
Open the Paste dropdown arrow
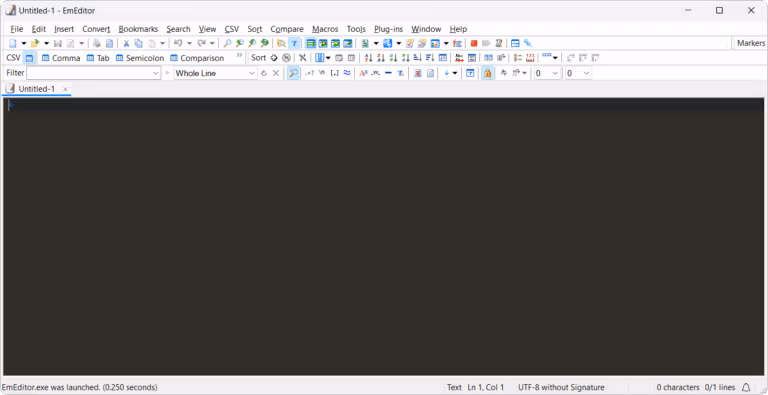pos(162,43)
